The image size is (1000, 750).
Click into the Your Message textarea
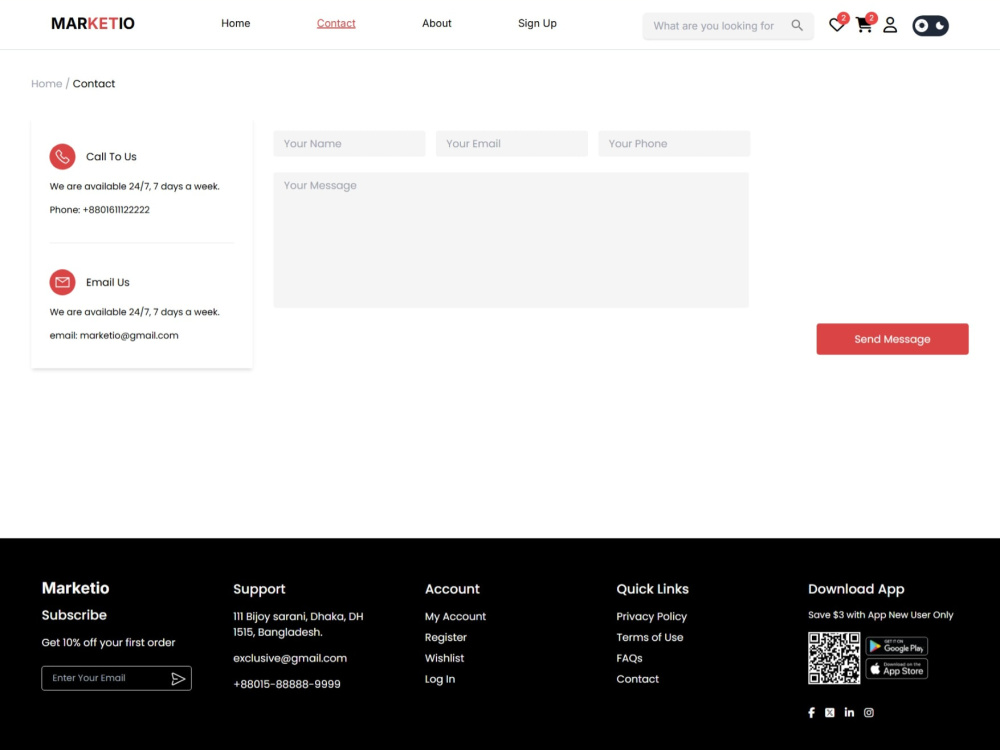pos(511,240)
